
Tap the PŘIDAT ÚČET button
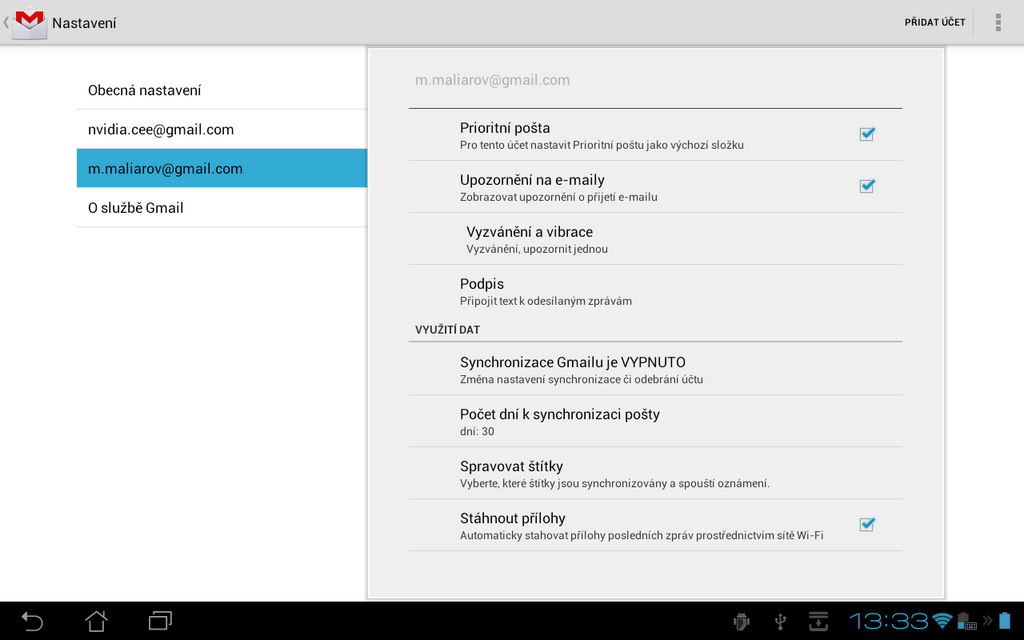(x=934, y=21)
